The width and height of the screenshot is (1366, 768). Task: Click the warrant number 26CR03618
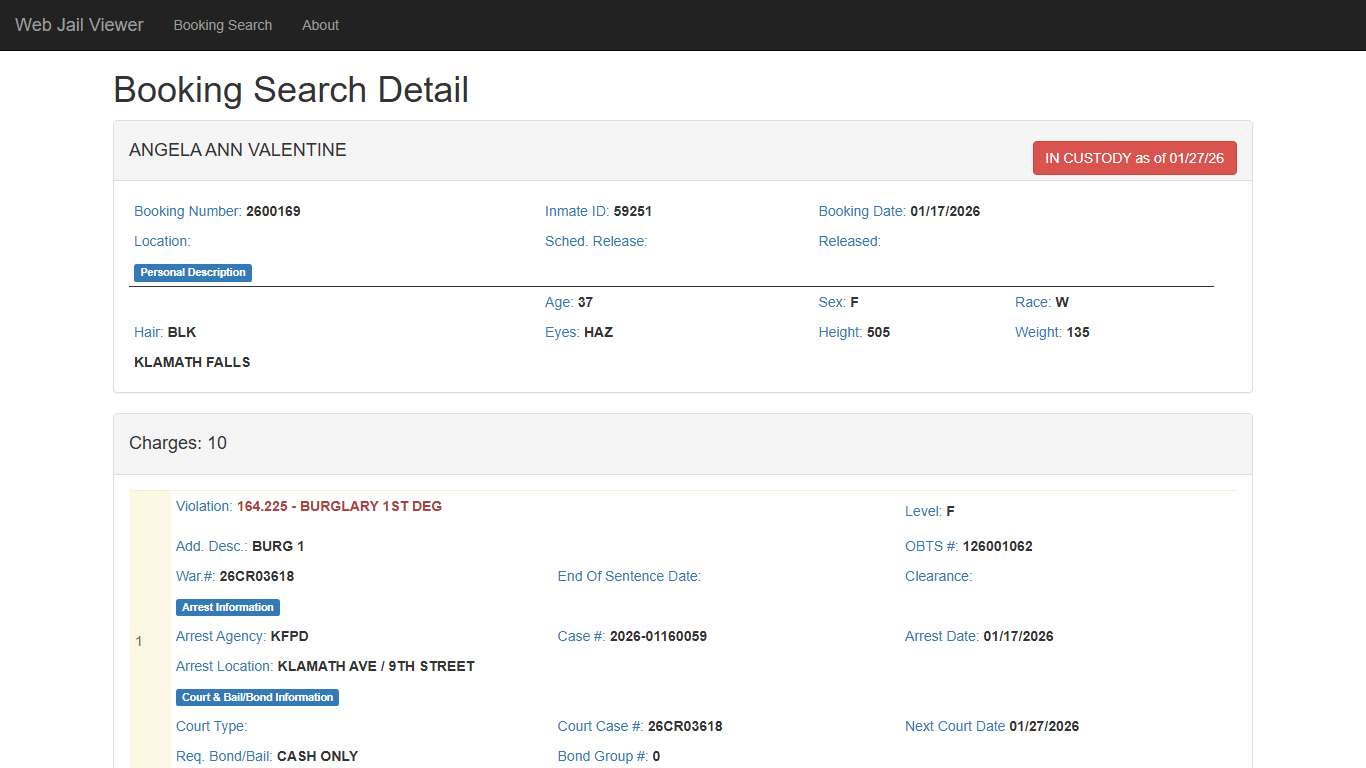click(x=256, y=576)
